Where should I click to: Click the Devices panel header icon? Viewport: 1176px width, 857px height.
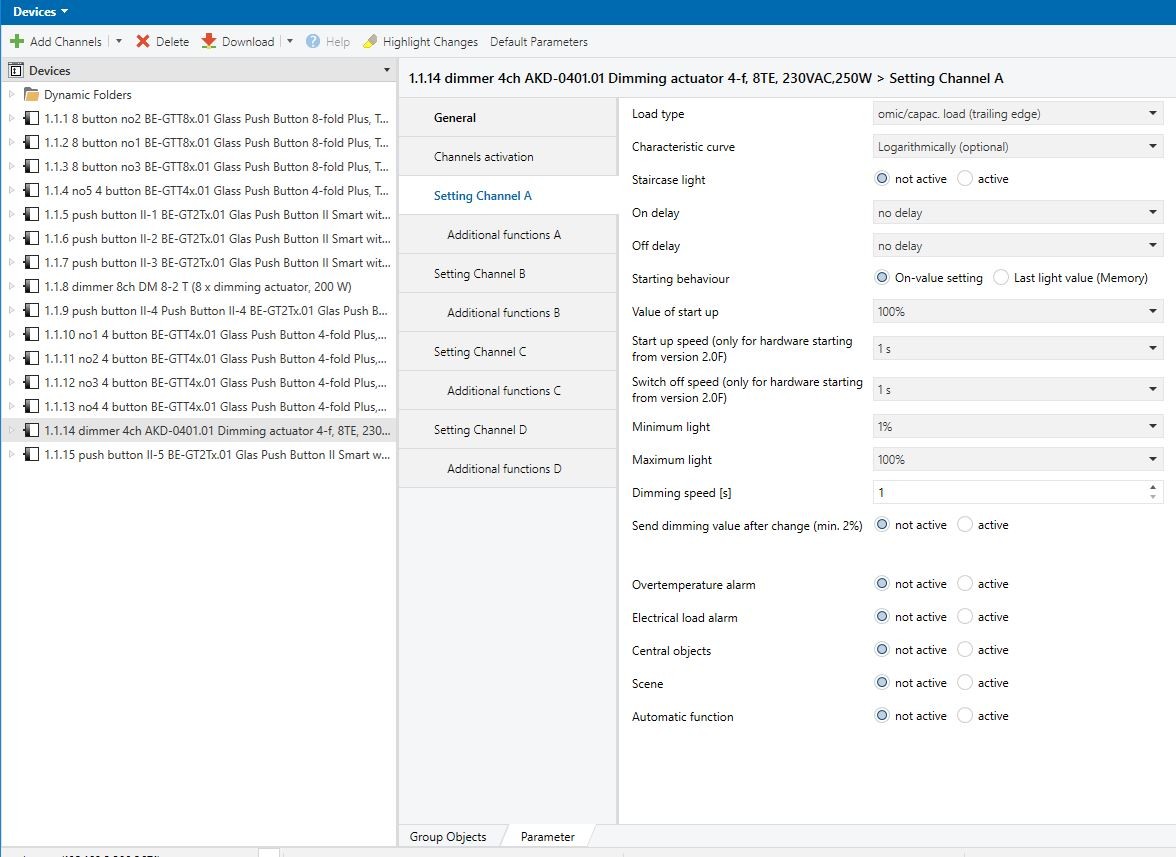[15, 71]
